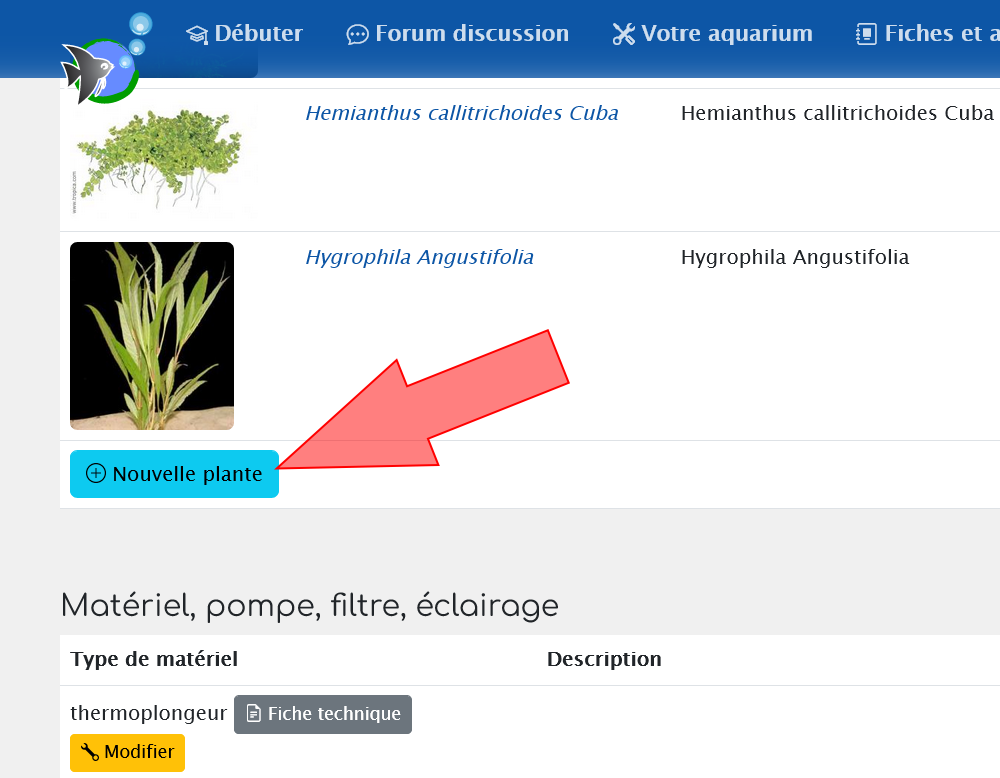Click the Type de matériel column header
The height and width of the screenshot is (778, 1000).
click(154, 659)
